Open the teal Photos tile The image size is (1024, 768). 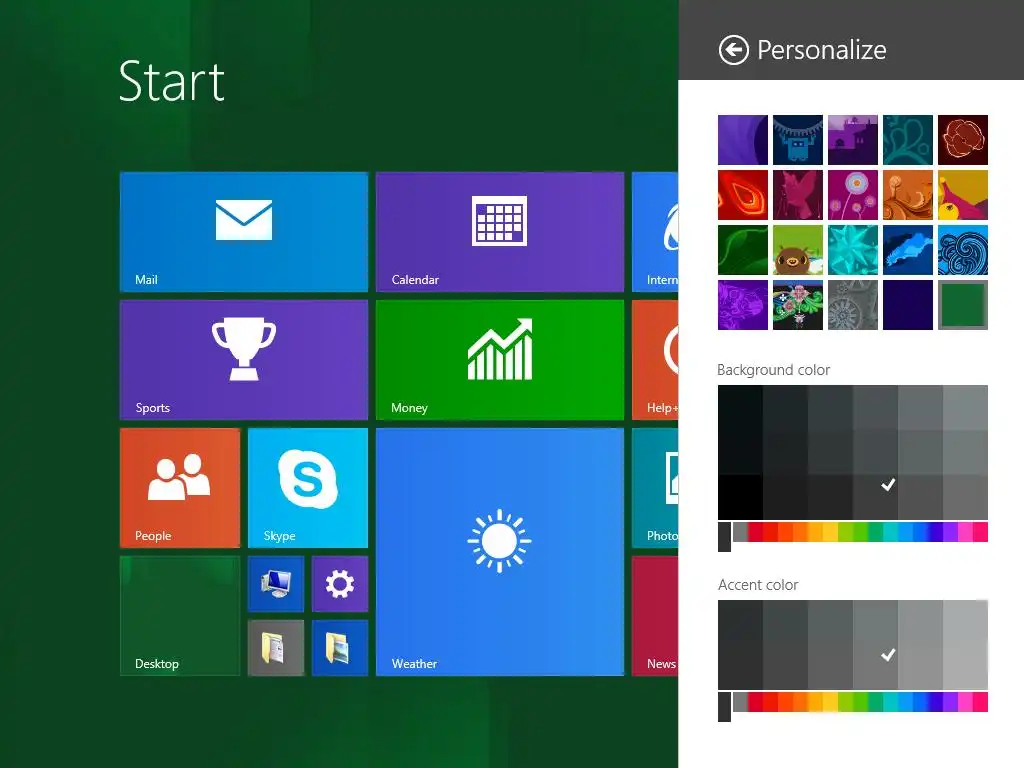point(655,488)
